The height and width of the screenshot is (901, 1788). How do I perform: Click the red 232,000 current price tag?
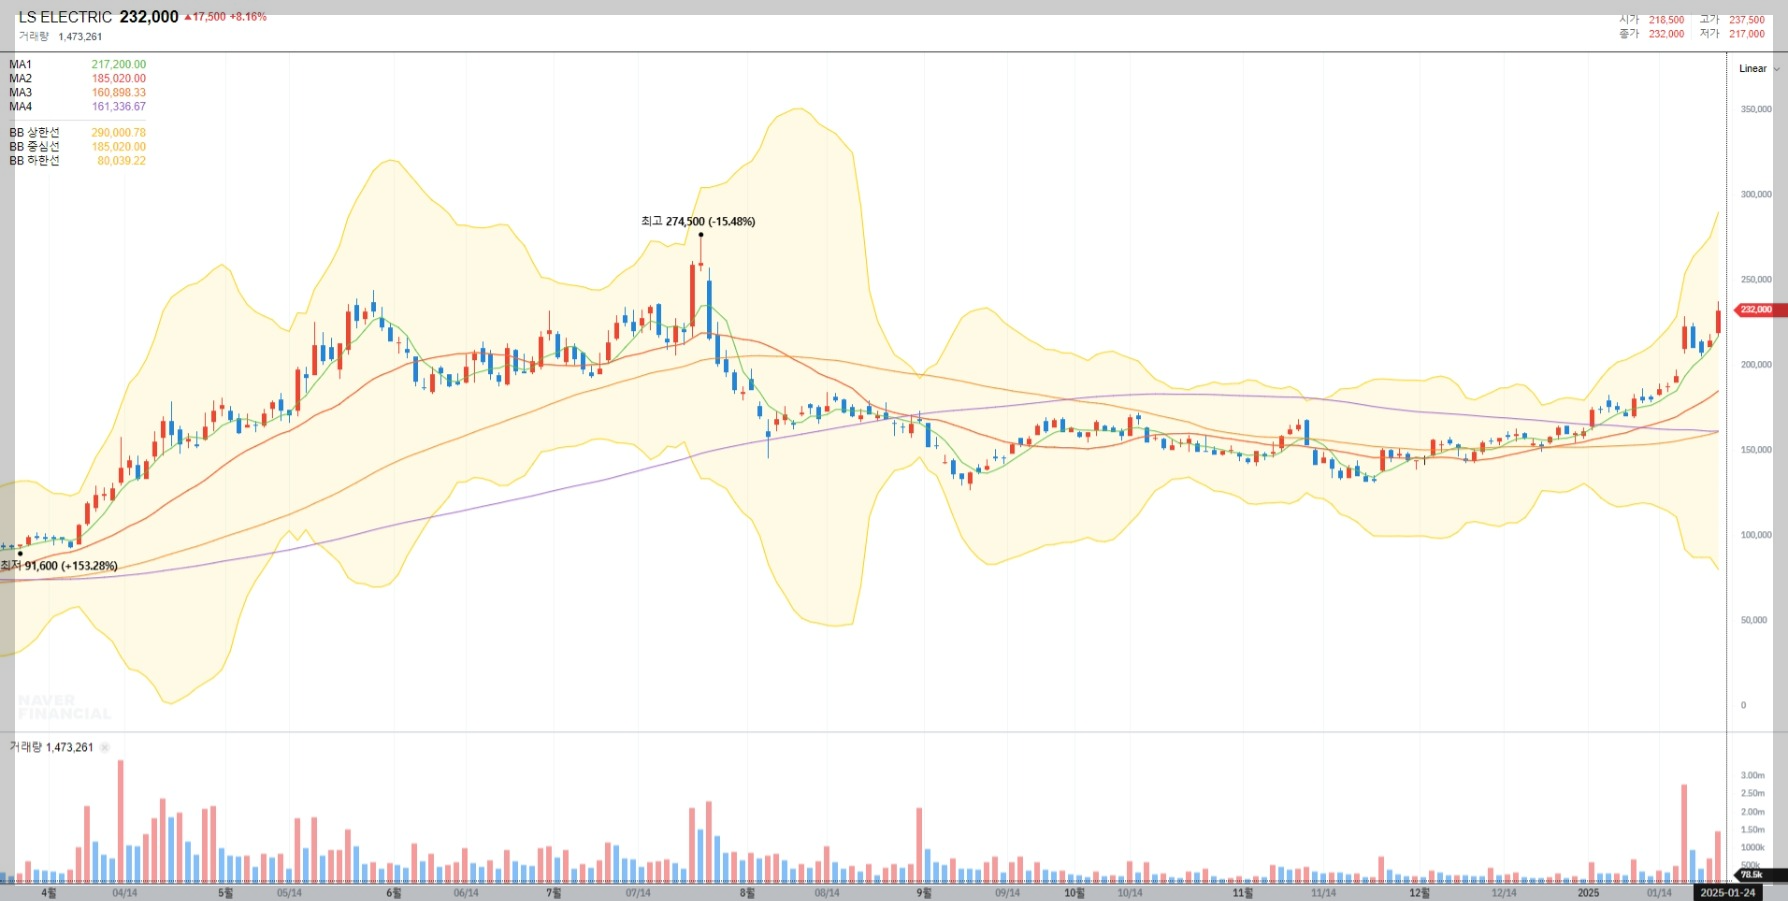[x=1759, y=310]
